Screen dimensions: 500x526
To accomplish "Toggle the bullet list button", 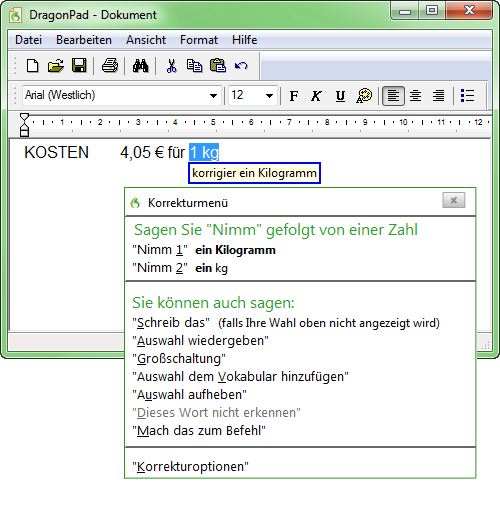I will [x=467, y=96].
